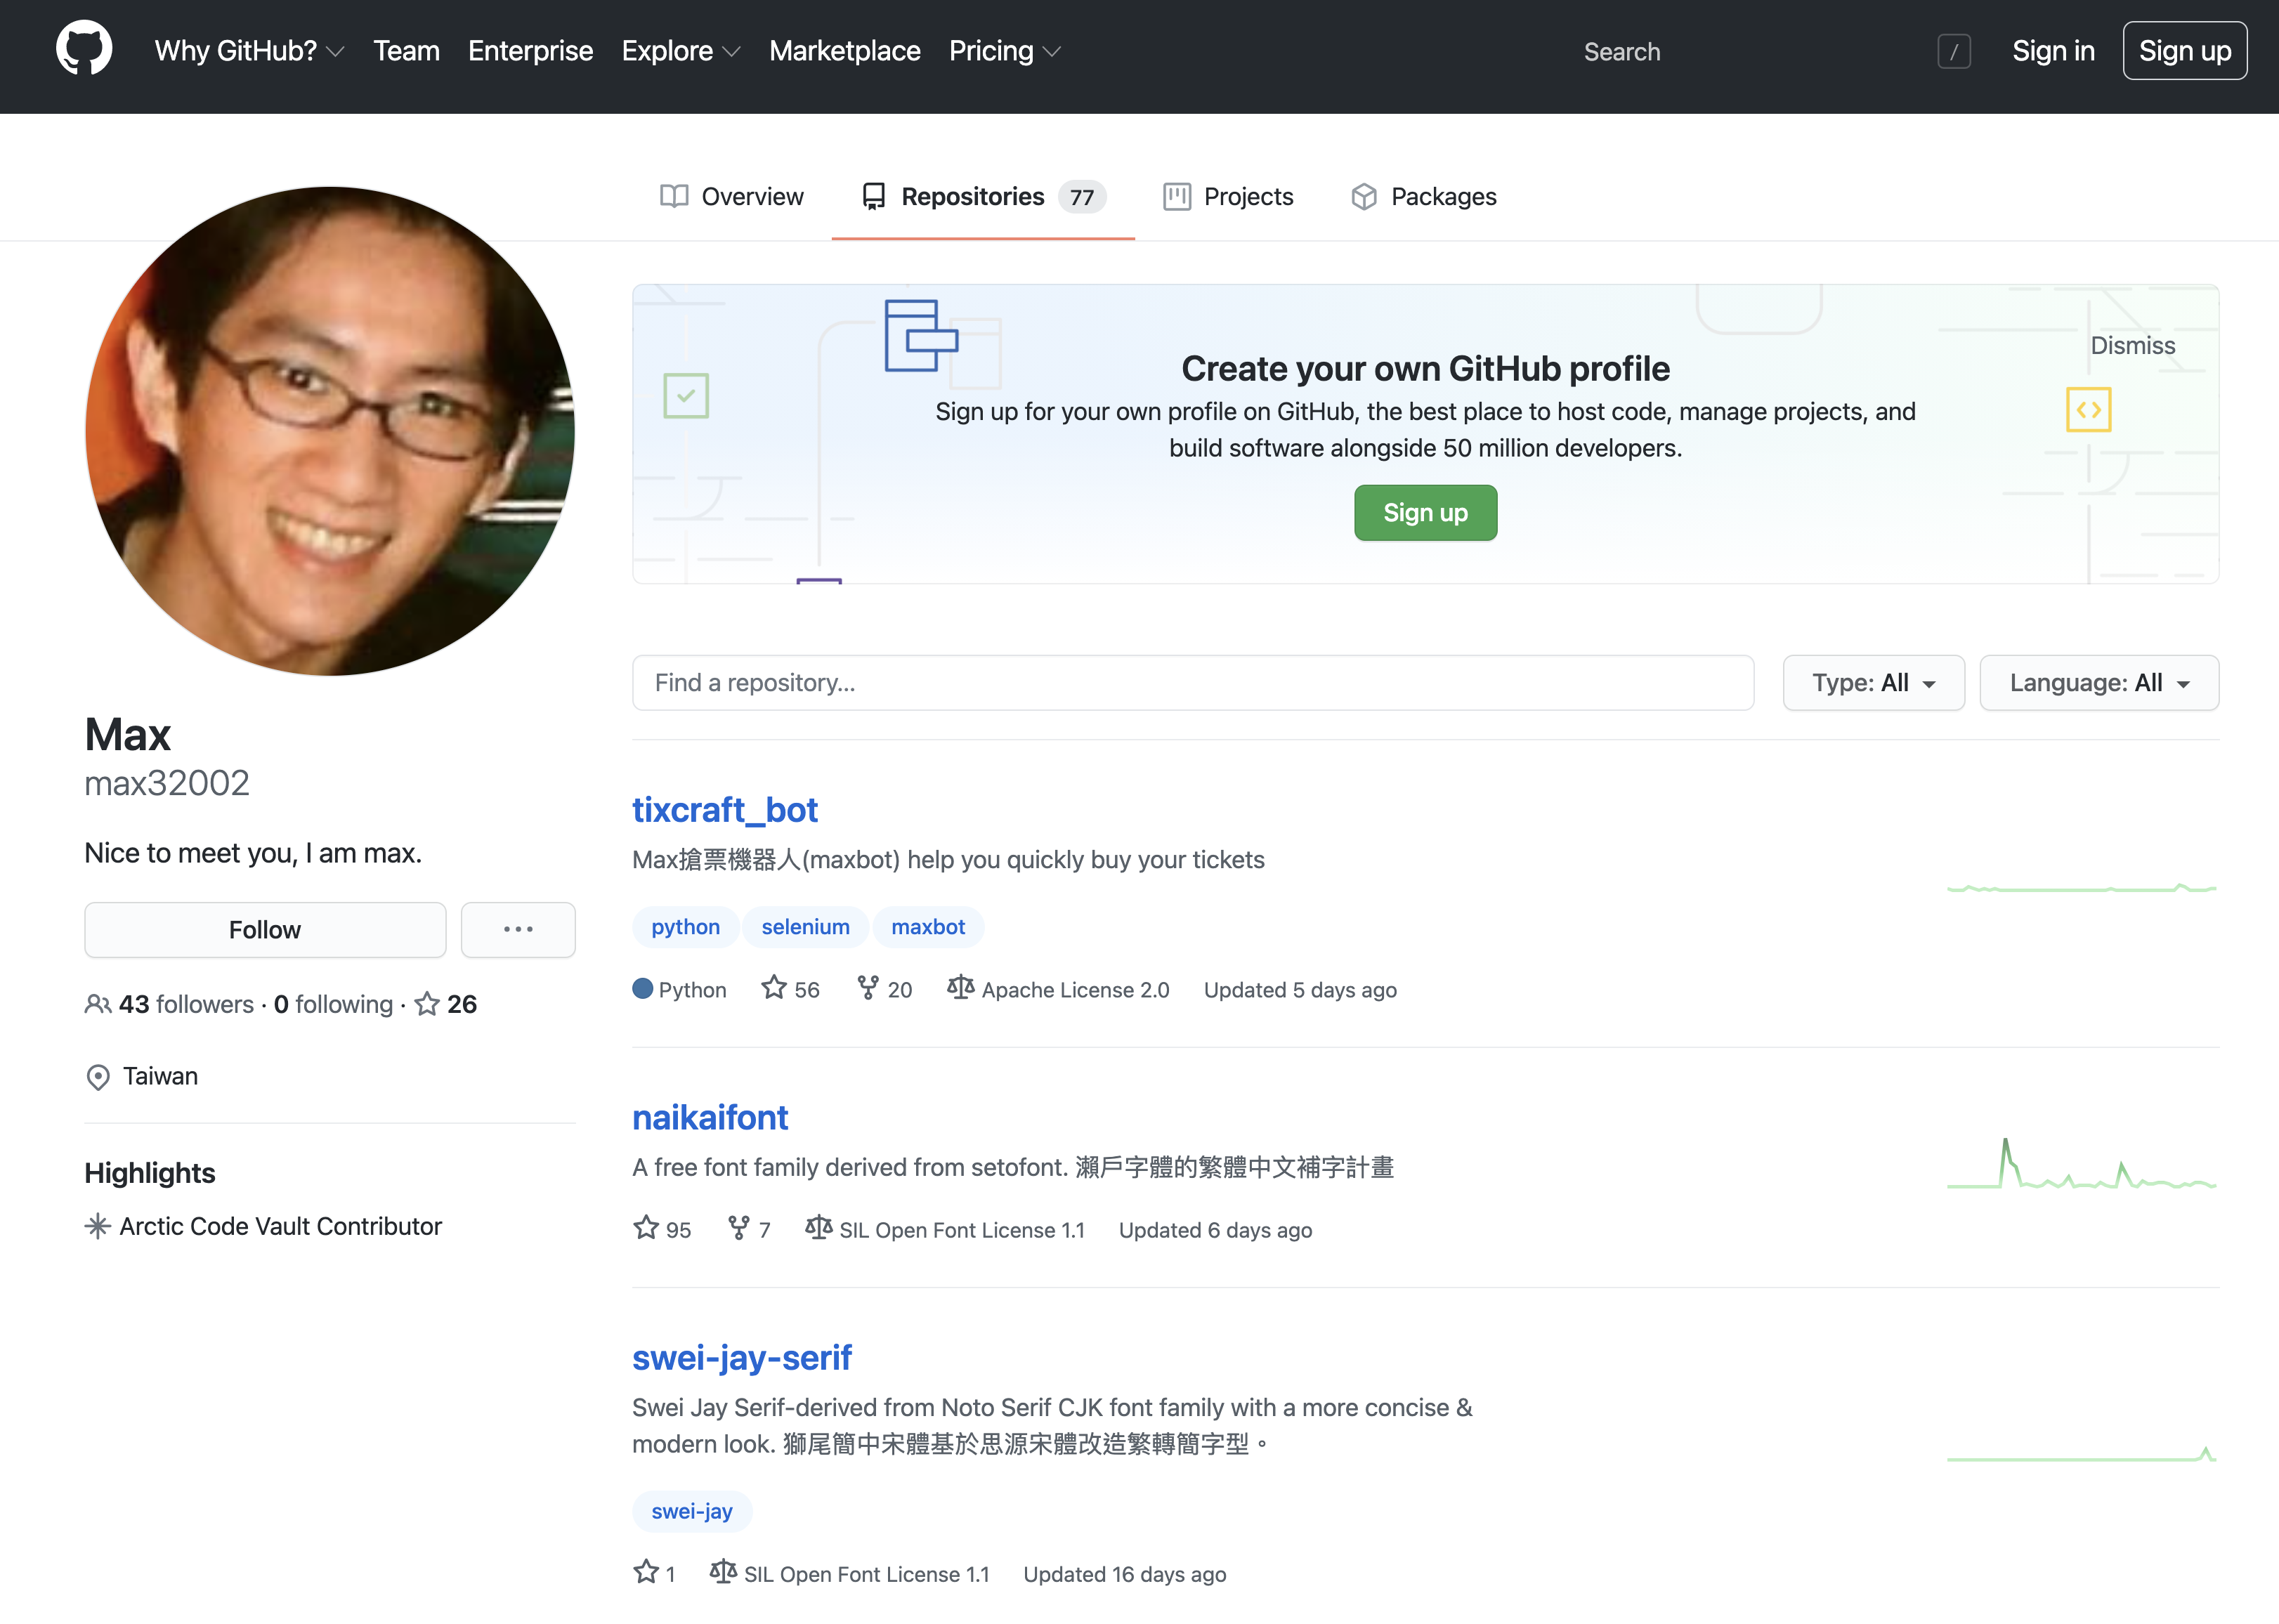The image size is (2279, 1624).
Task: Expand the Why GitHub? menu
Action: tap(249, 51)
